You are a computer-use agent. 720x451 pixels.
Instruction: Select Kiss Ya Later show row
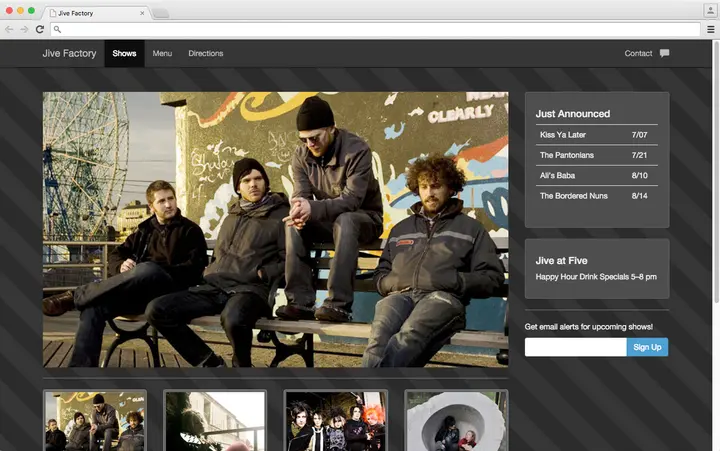596,135
